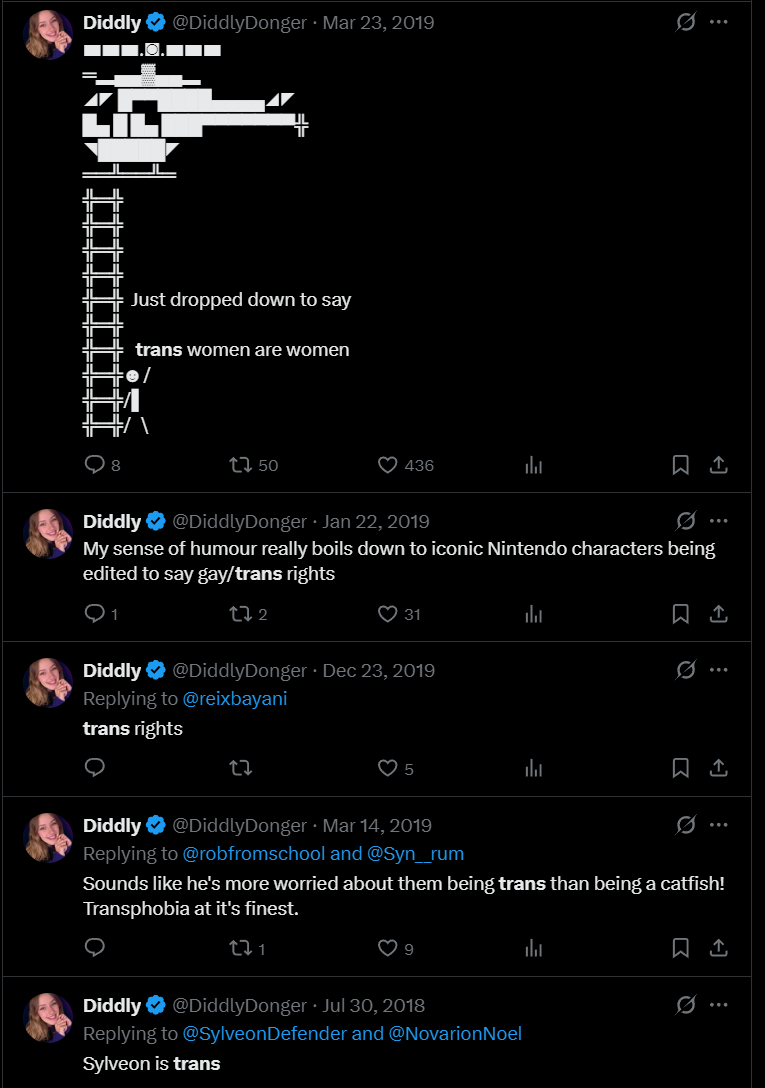Bookmark the helicopter ladder tweet
Image resolution: width=765 pixels, height=1088 pixels.
click(680, 465)
